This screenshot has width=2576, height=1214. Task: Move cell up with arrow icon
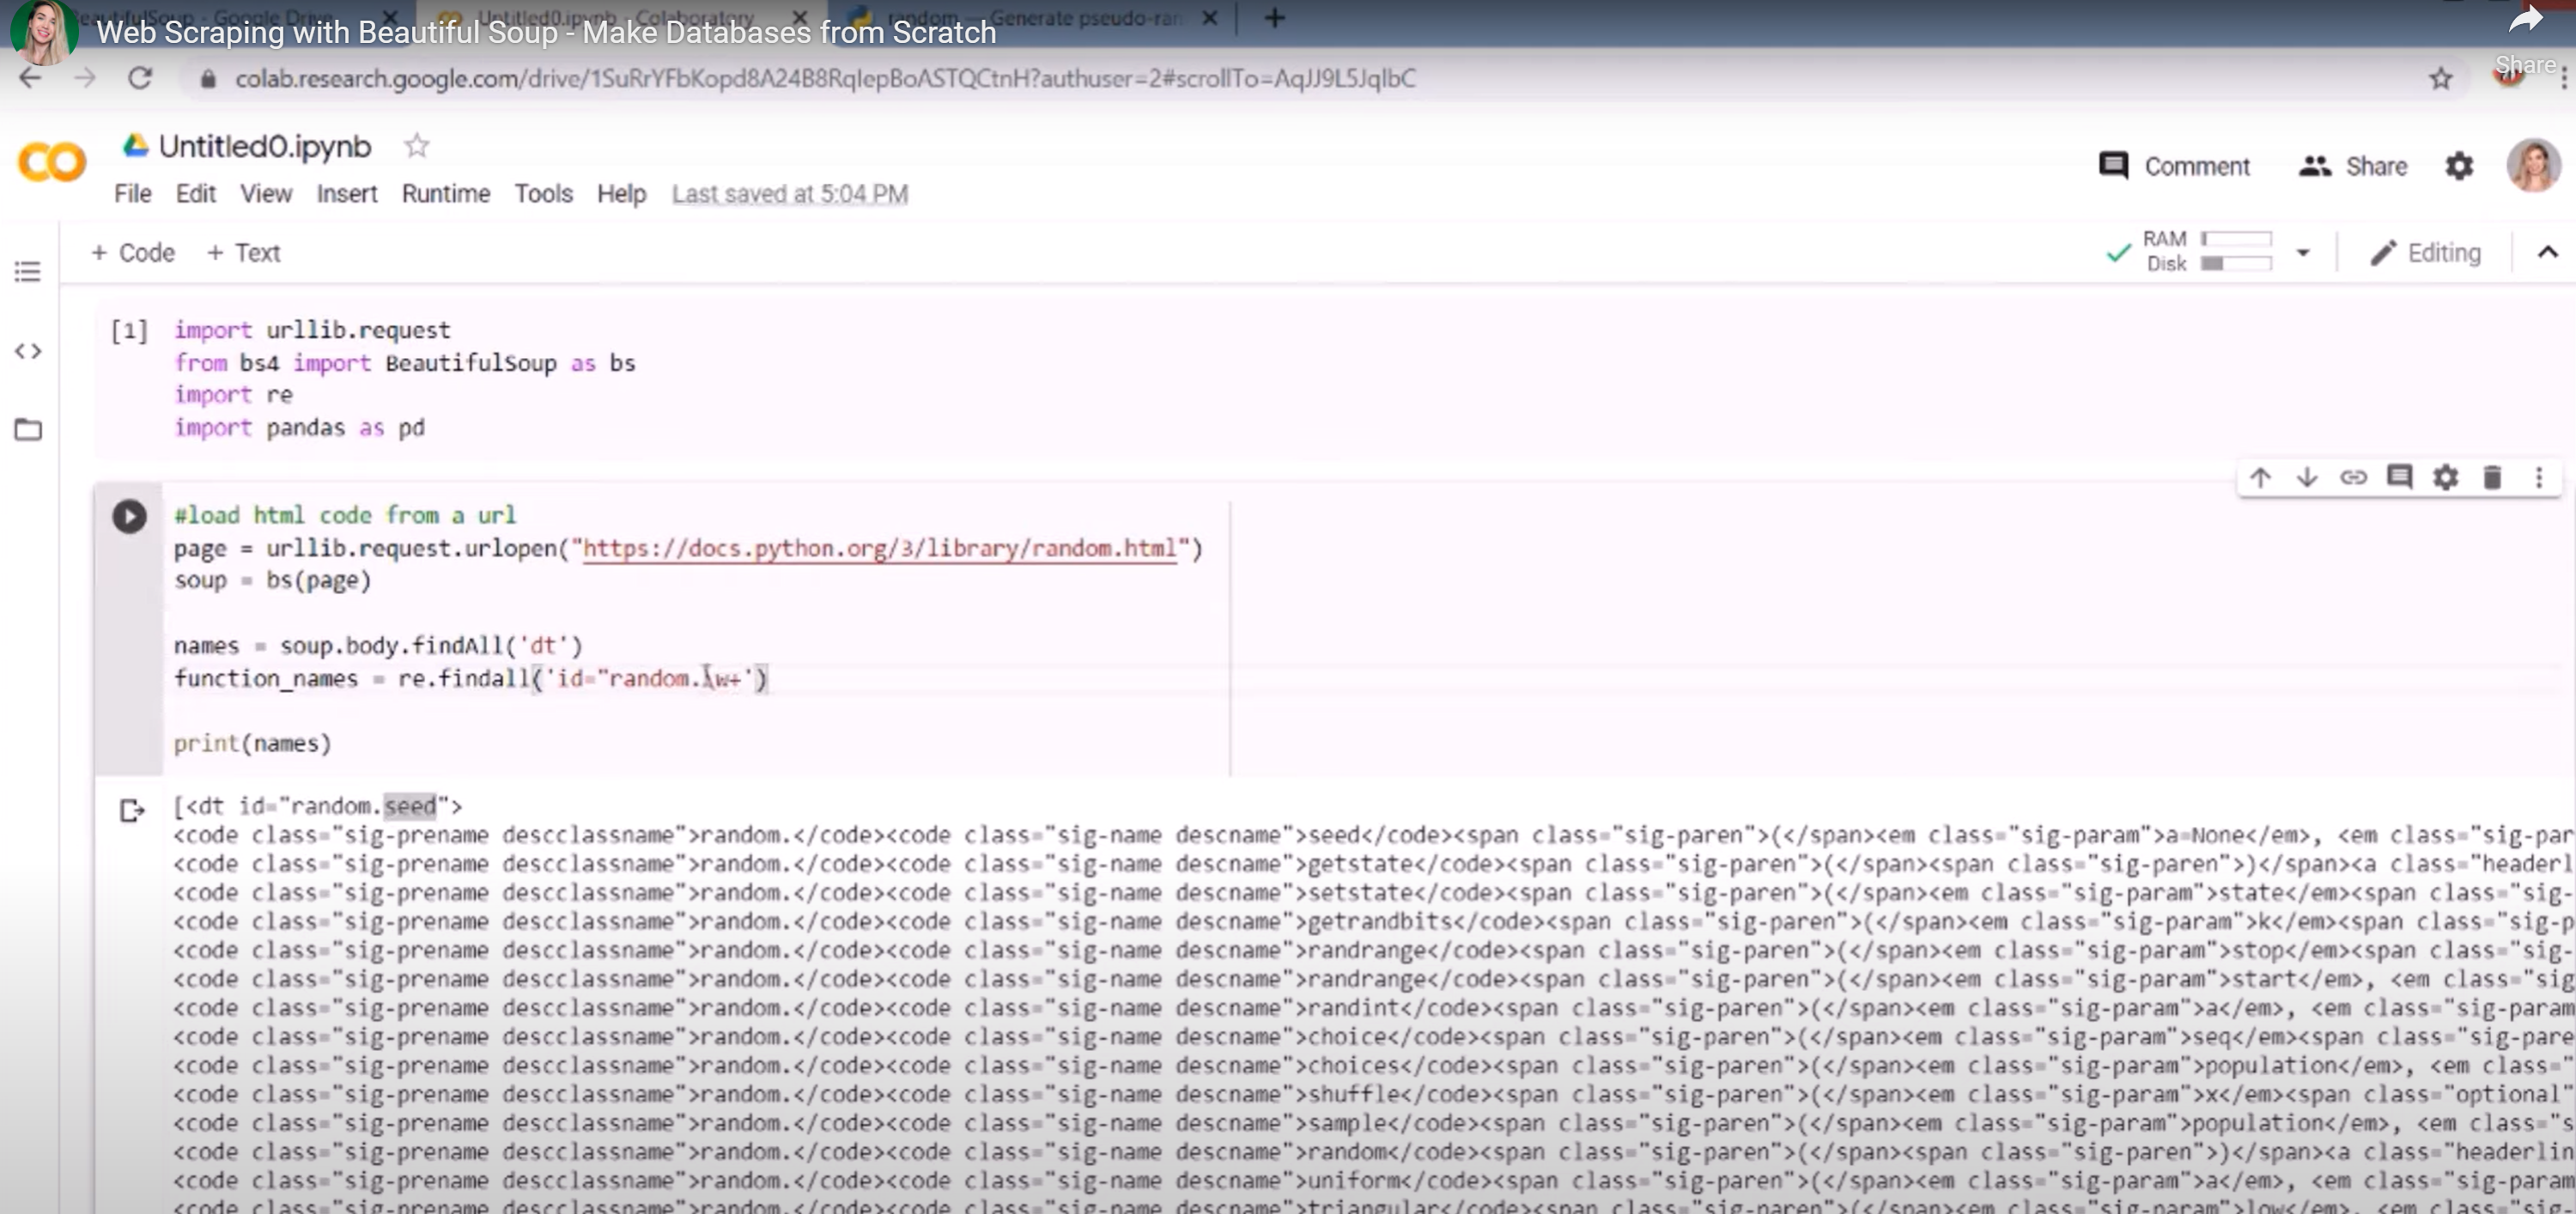[x=2260, y=477]
